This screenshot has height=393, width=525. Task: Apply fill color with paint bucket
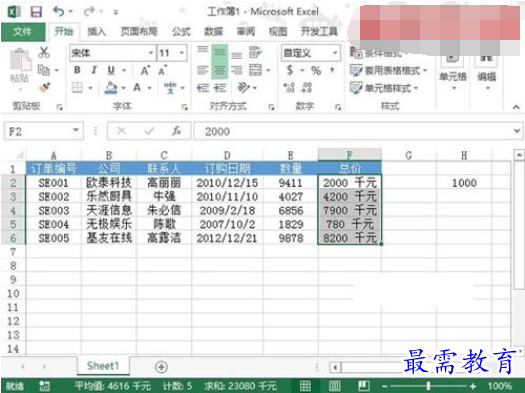coord(111,88)
